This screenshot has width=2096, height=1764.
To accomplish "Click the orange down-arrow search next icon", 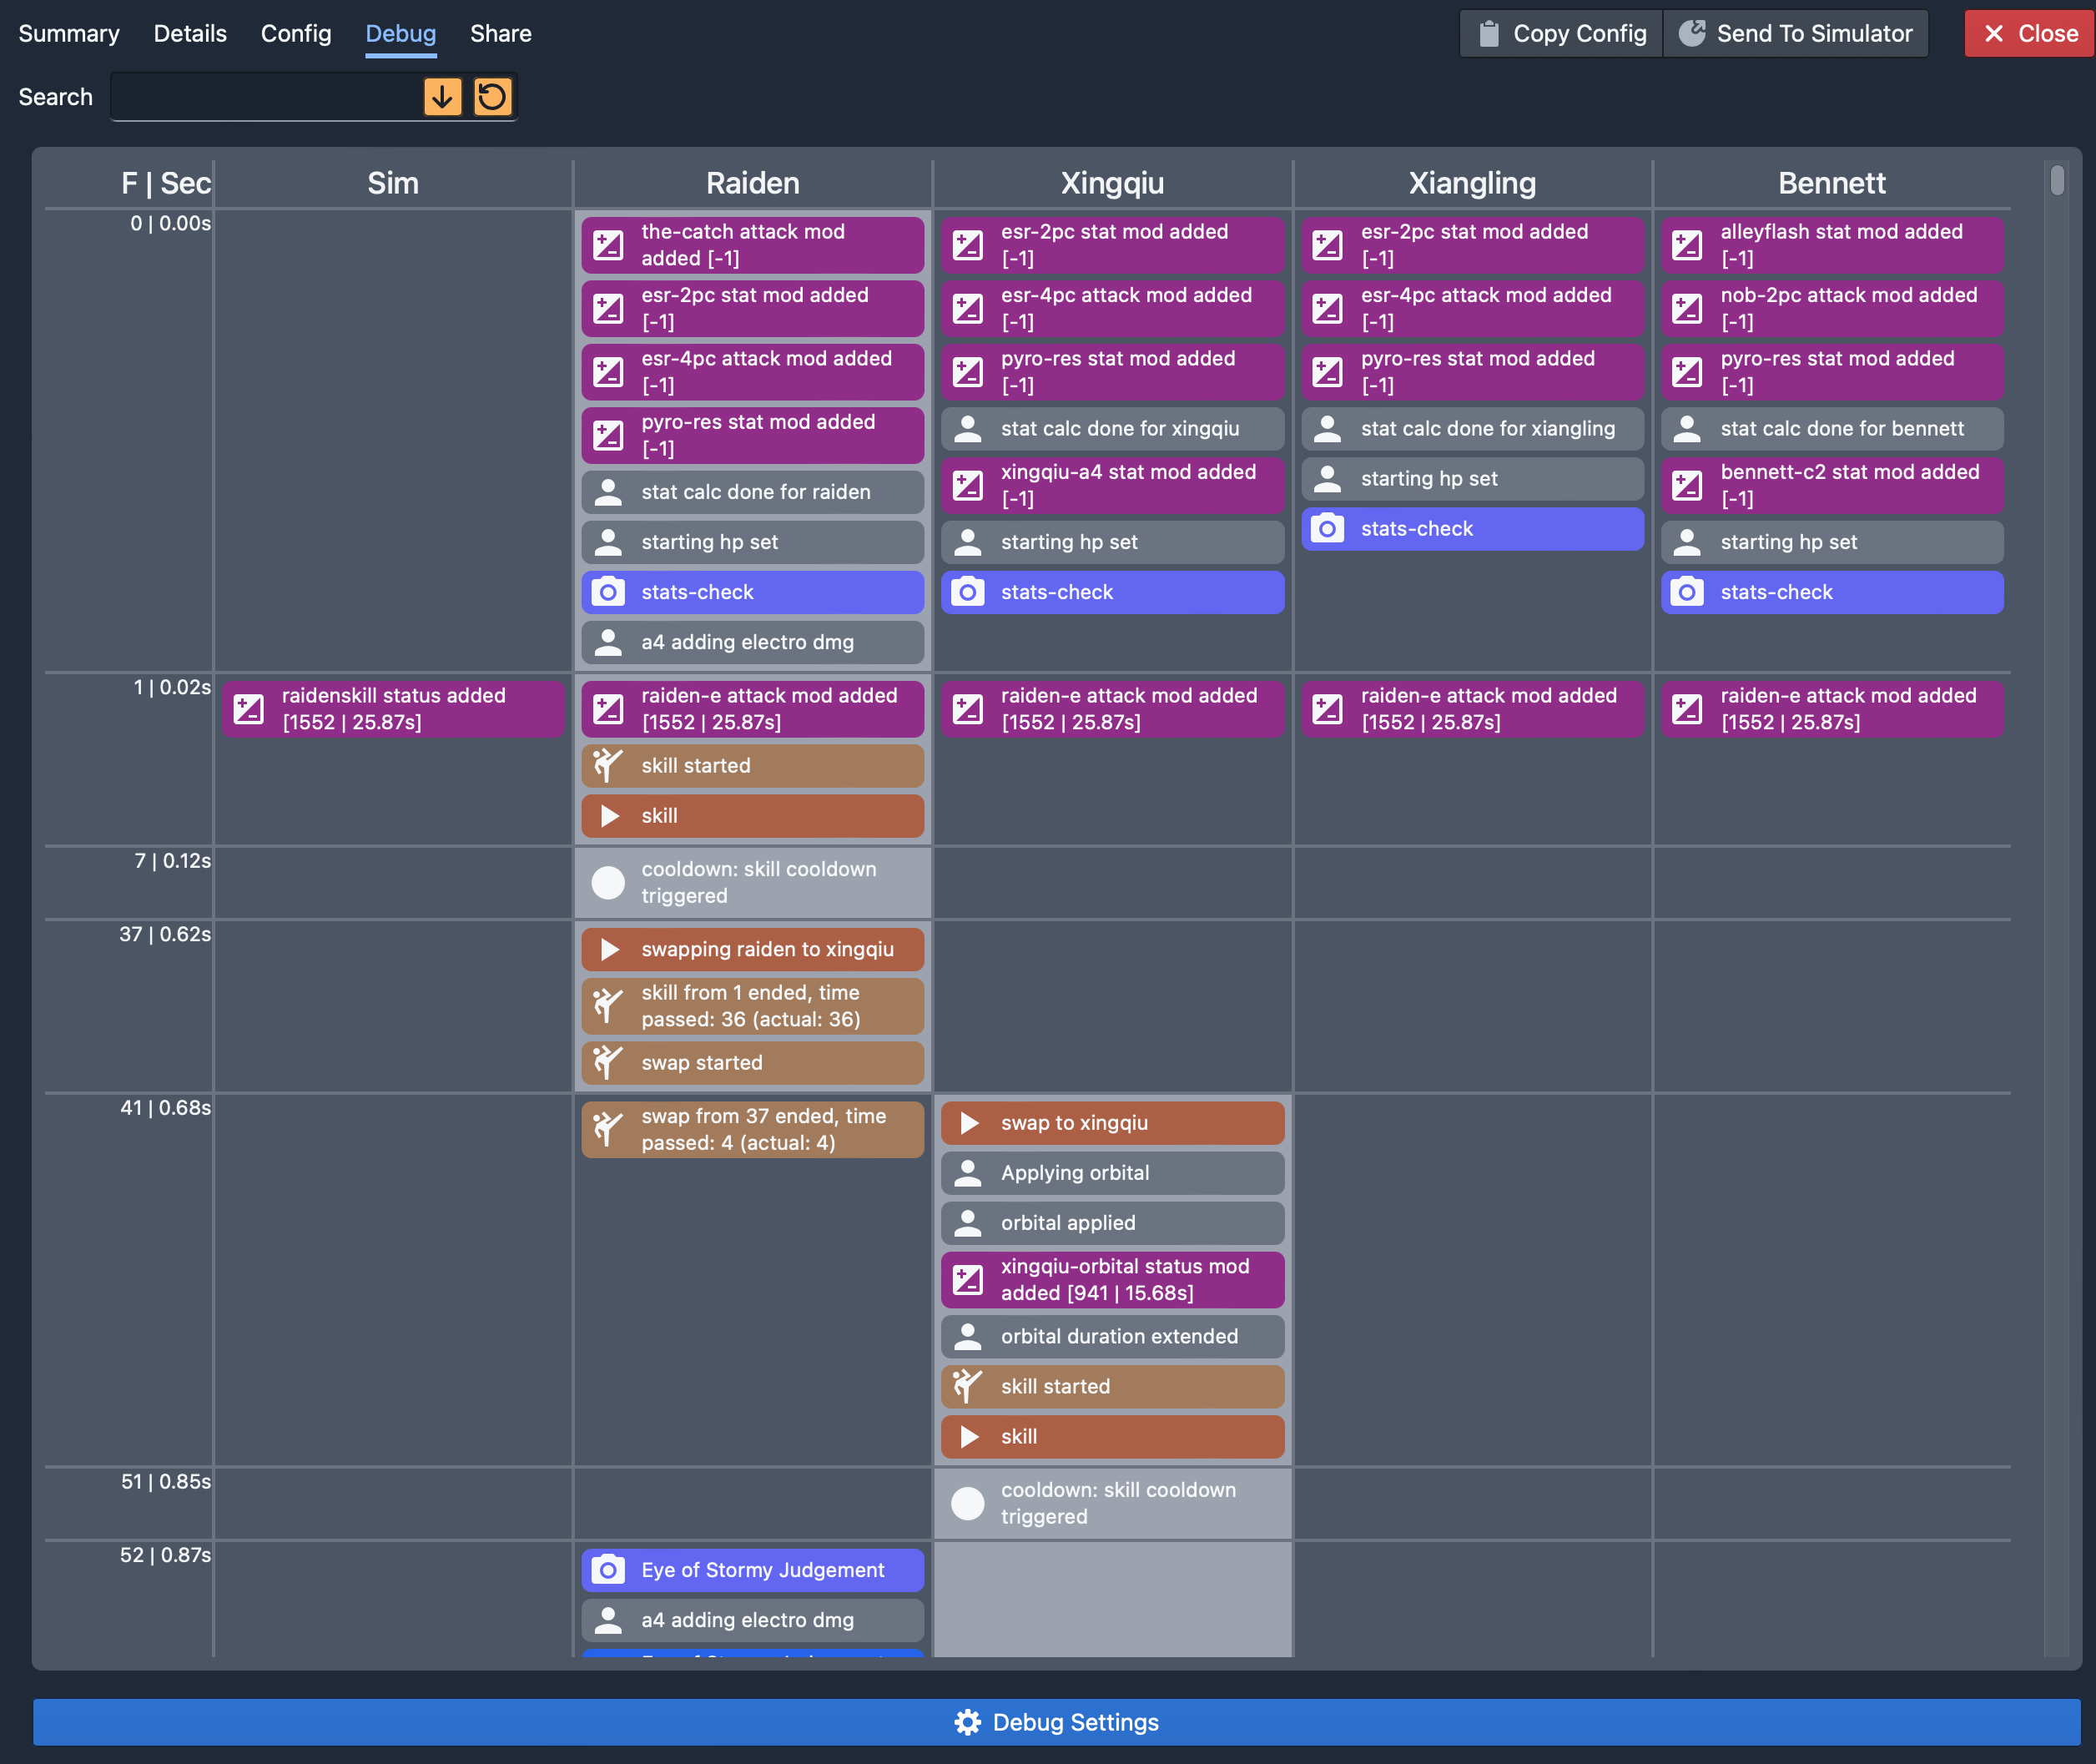I will click(x=442, y=97).
